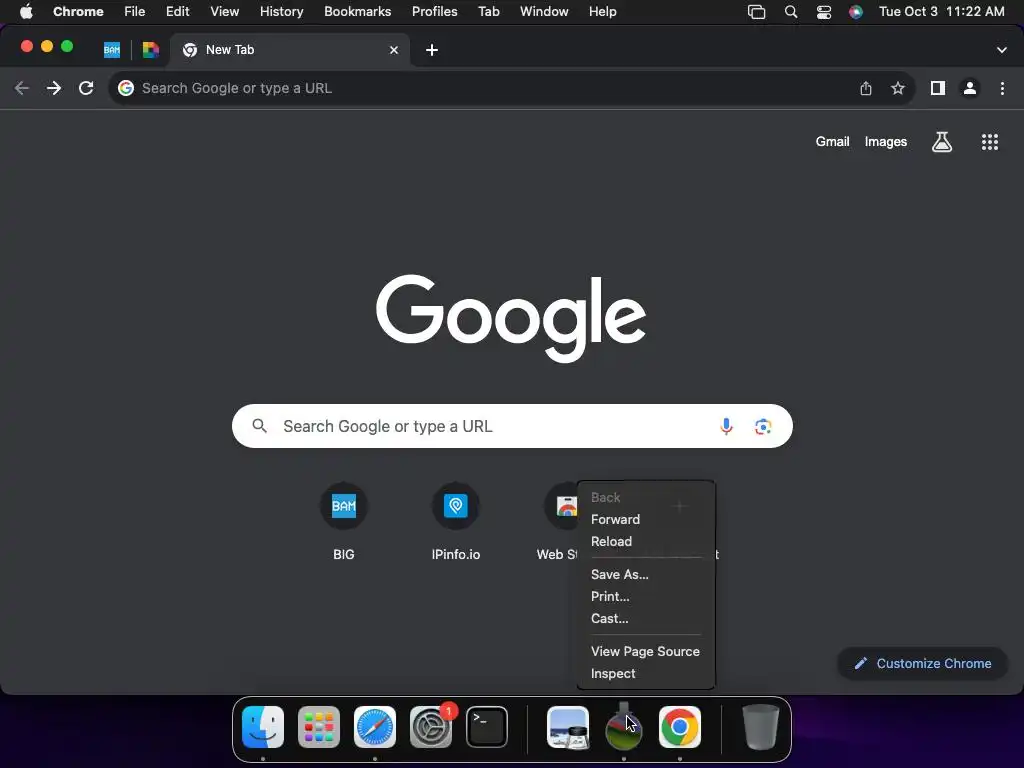Share this page icon in address bar
1024x768 pixels.
pyautogui.click(x=866, y=88)
